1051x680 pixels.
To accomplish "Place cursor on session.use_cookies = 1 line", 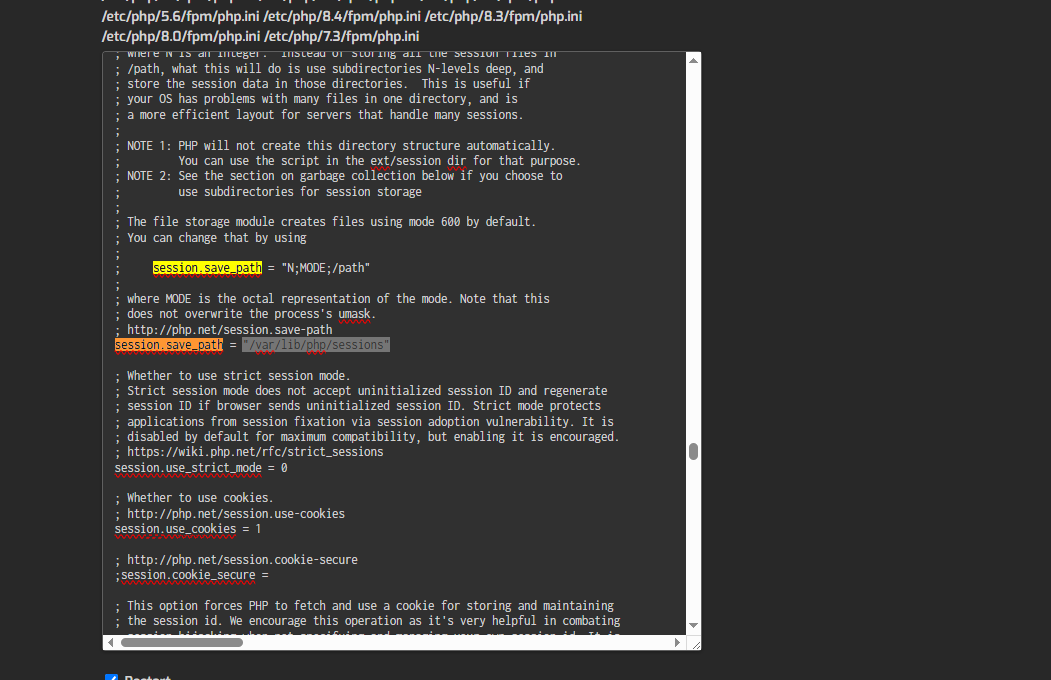I will tap(187, 529).
